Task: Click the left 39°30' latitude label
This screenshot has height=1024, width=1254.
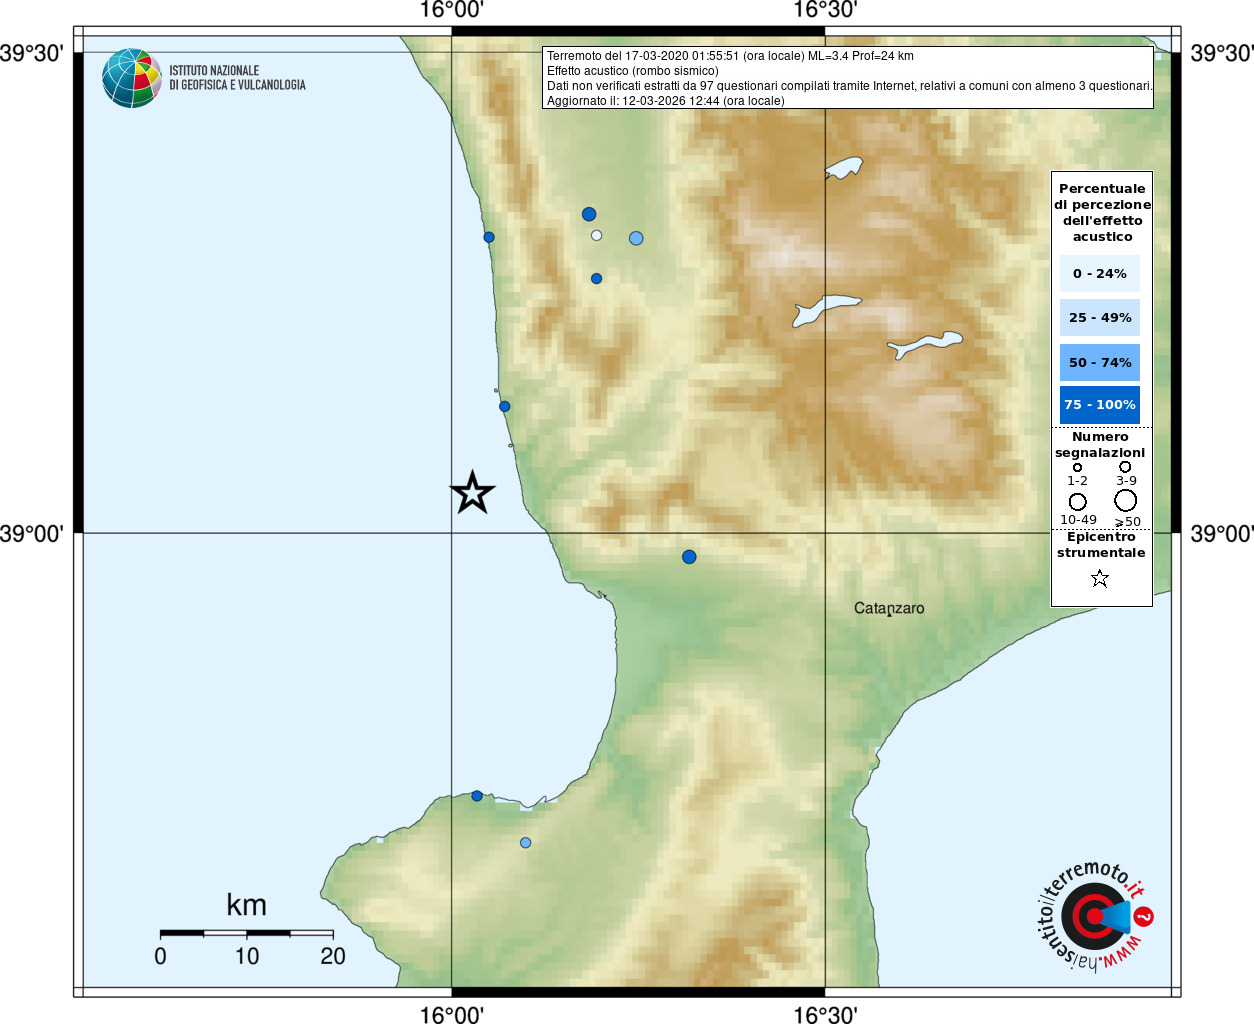Action: [31, 52]
